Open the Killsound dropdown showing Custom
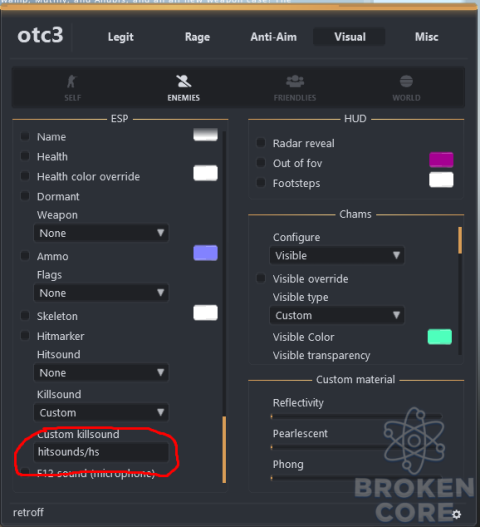The width and height of the screenshot is (480, 527). pyautogui.click(x=101, y=412)
